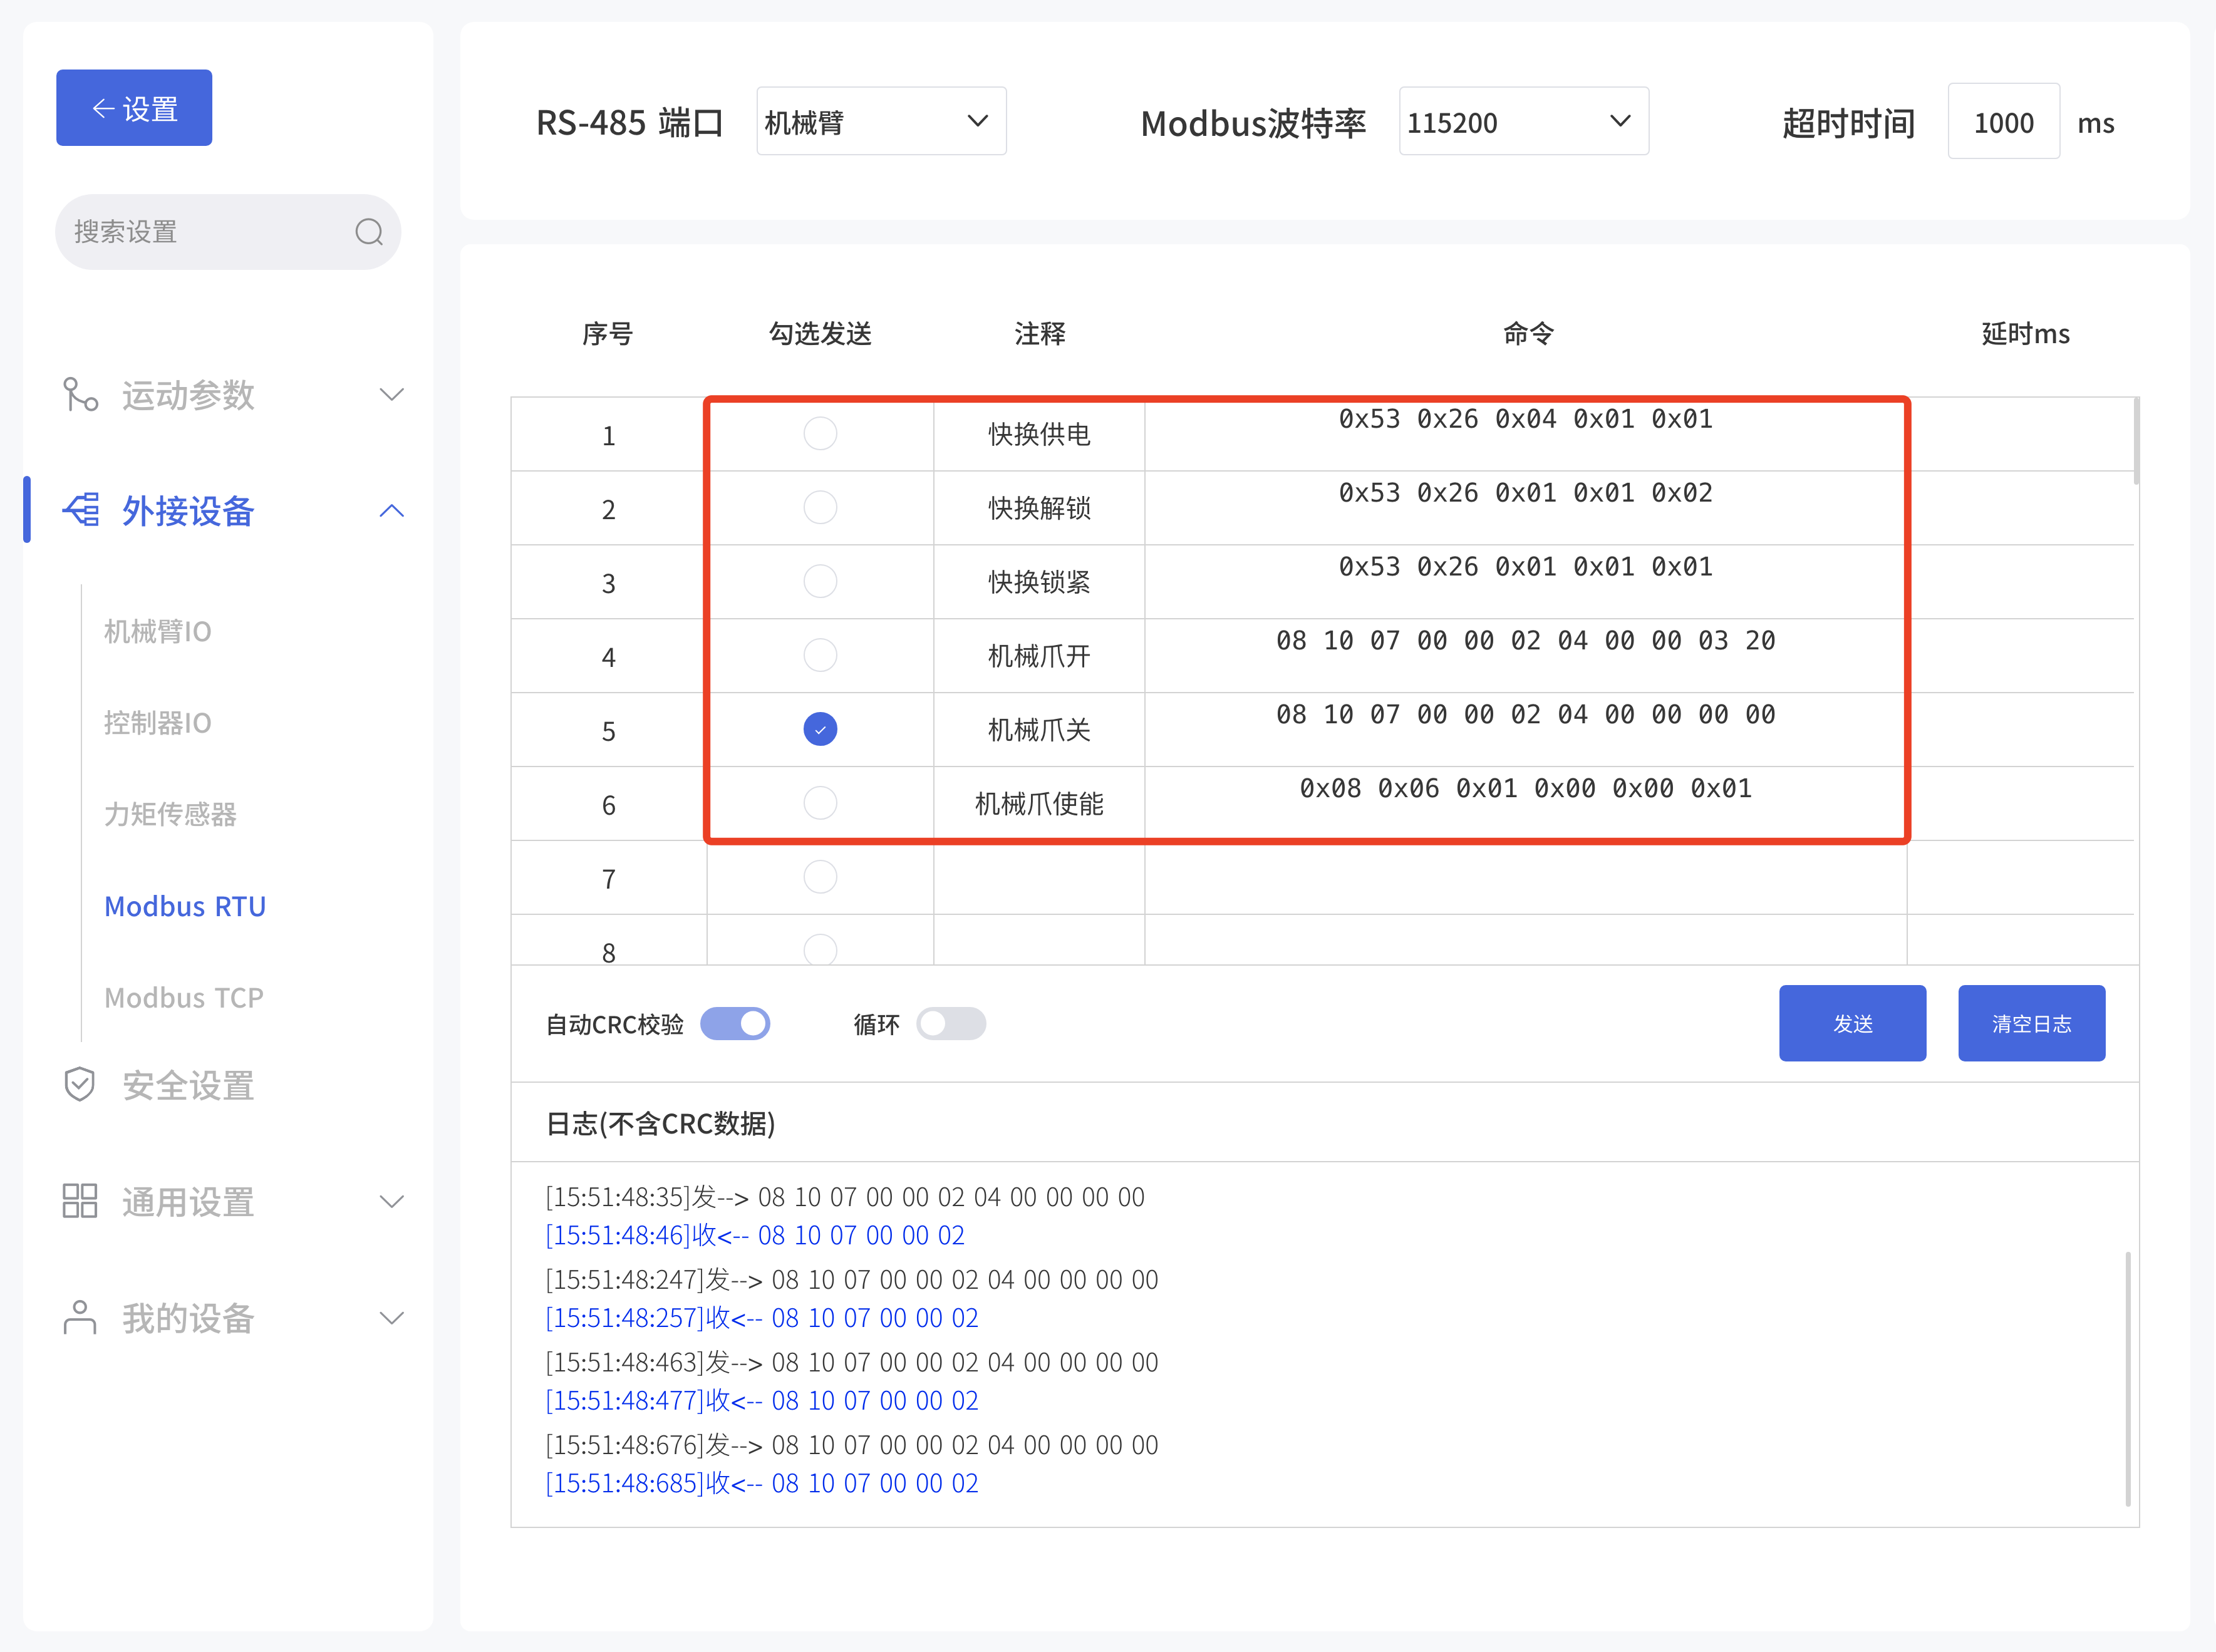Click the command table vertical scrollbar
Image resolution: width=2216 pixels, height=1652 pixels.
point(2136,441)
